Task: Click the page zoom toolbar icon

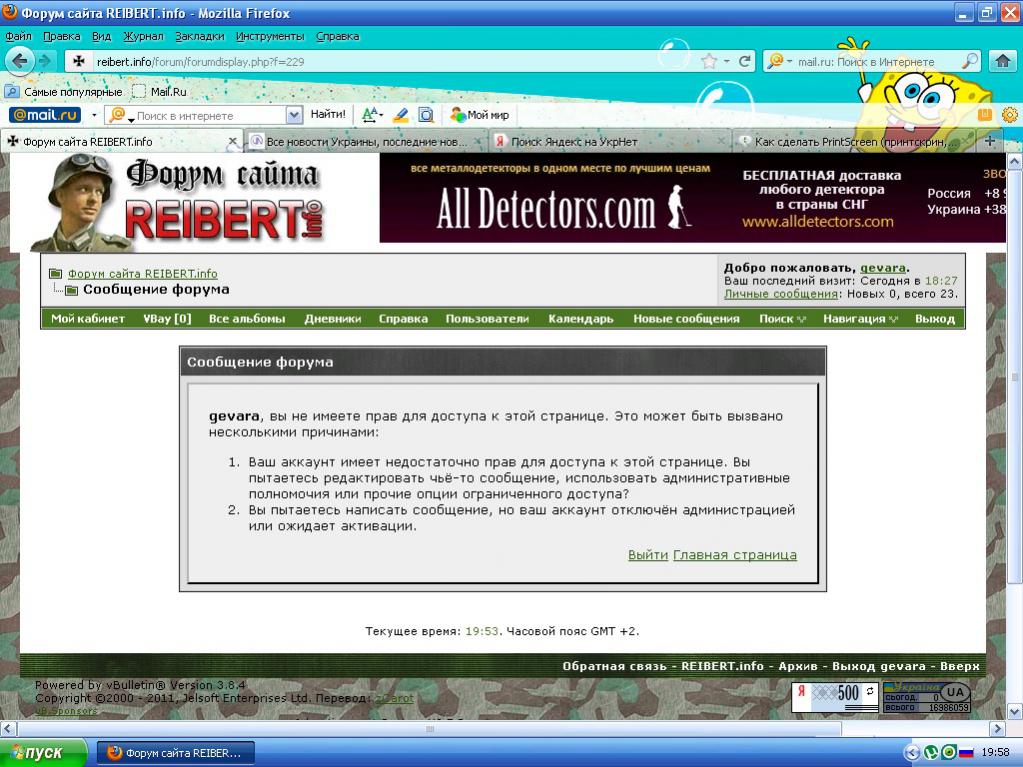Action: [x=426, y=115]
